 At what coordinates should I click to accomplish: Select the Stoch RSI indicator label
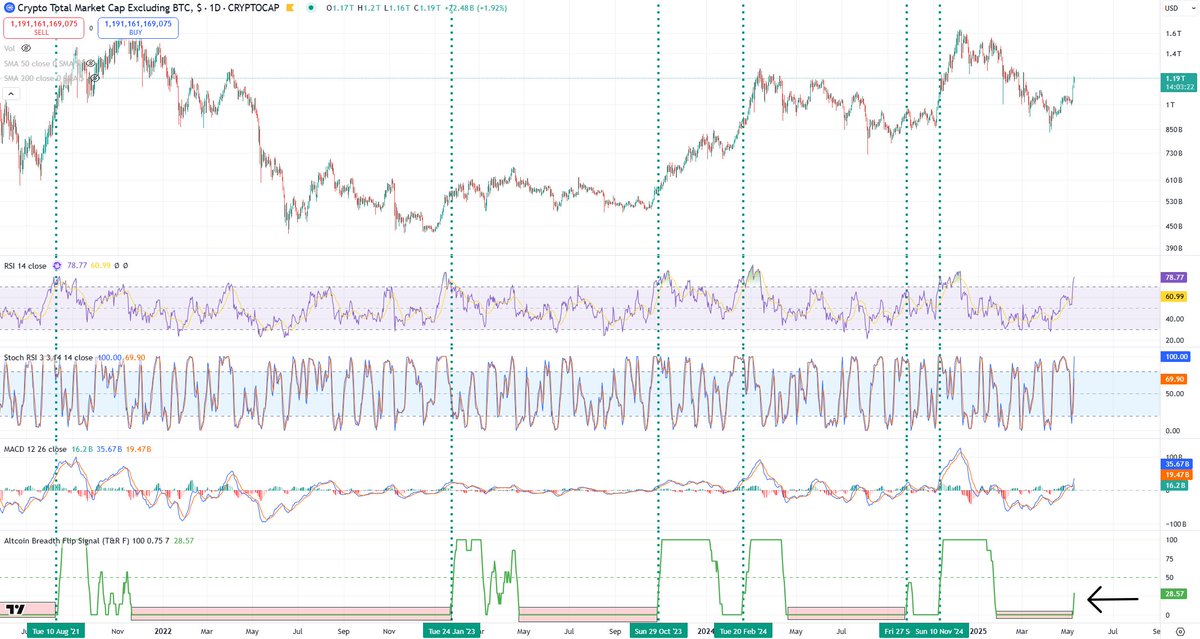(x=45, y=355)
